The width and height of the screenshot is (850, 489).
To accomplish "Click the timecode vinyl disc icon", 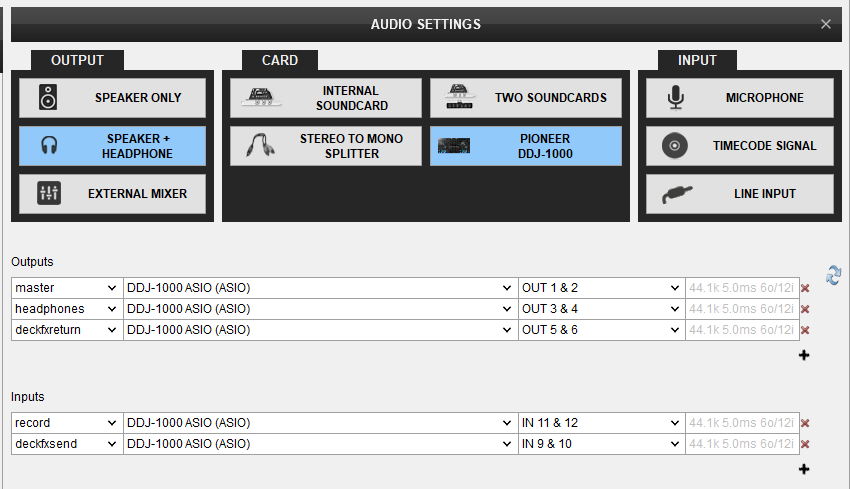I will point(675,145).
